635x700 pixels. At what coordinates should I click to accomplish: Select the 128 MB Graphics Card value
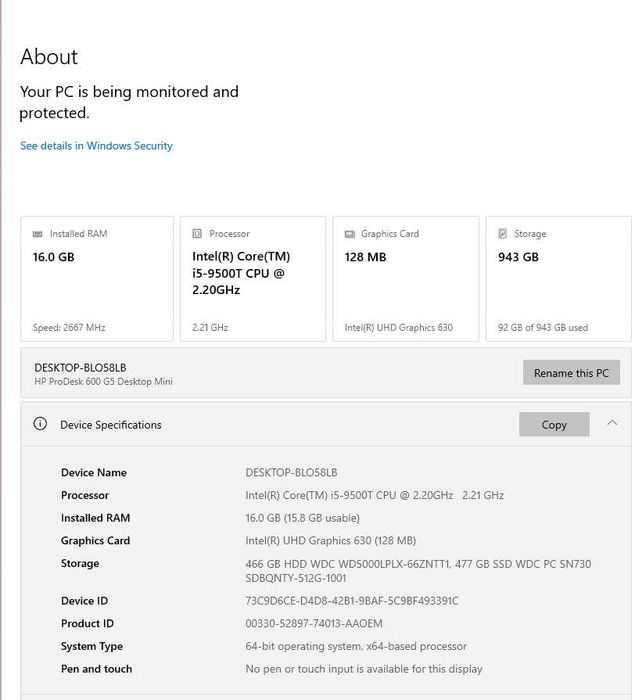tap(366, 257)
